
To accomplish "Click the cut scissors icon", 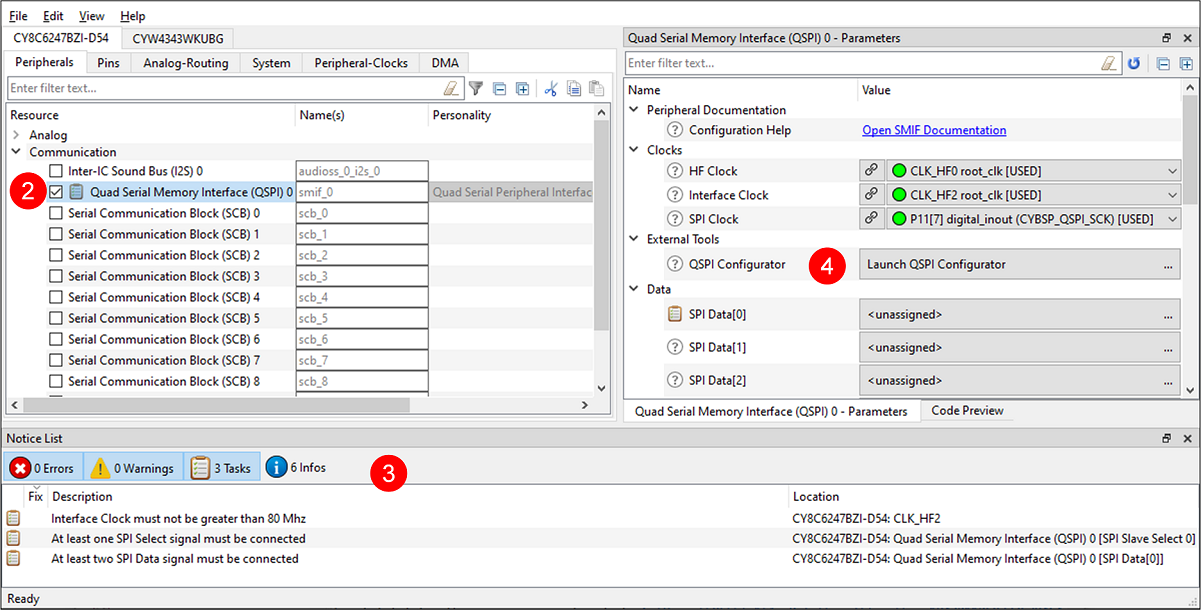I will (x=551, y=88).
